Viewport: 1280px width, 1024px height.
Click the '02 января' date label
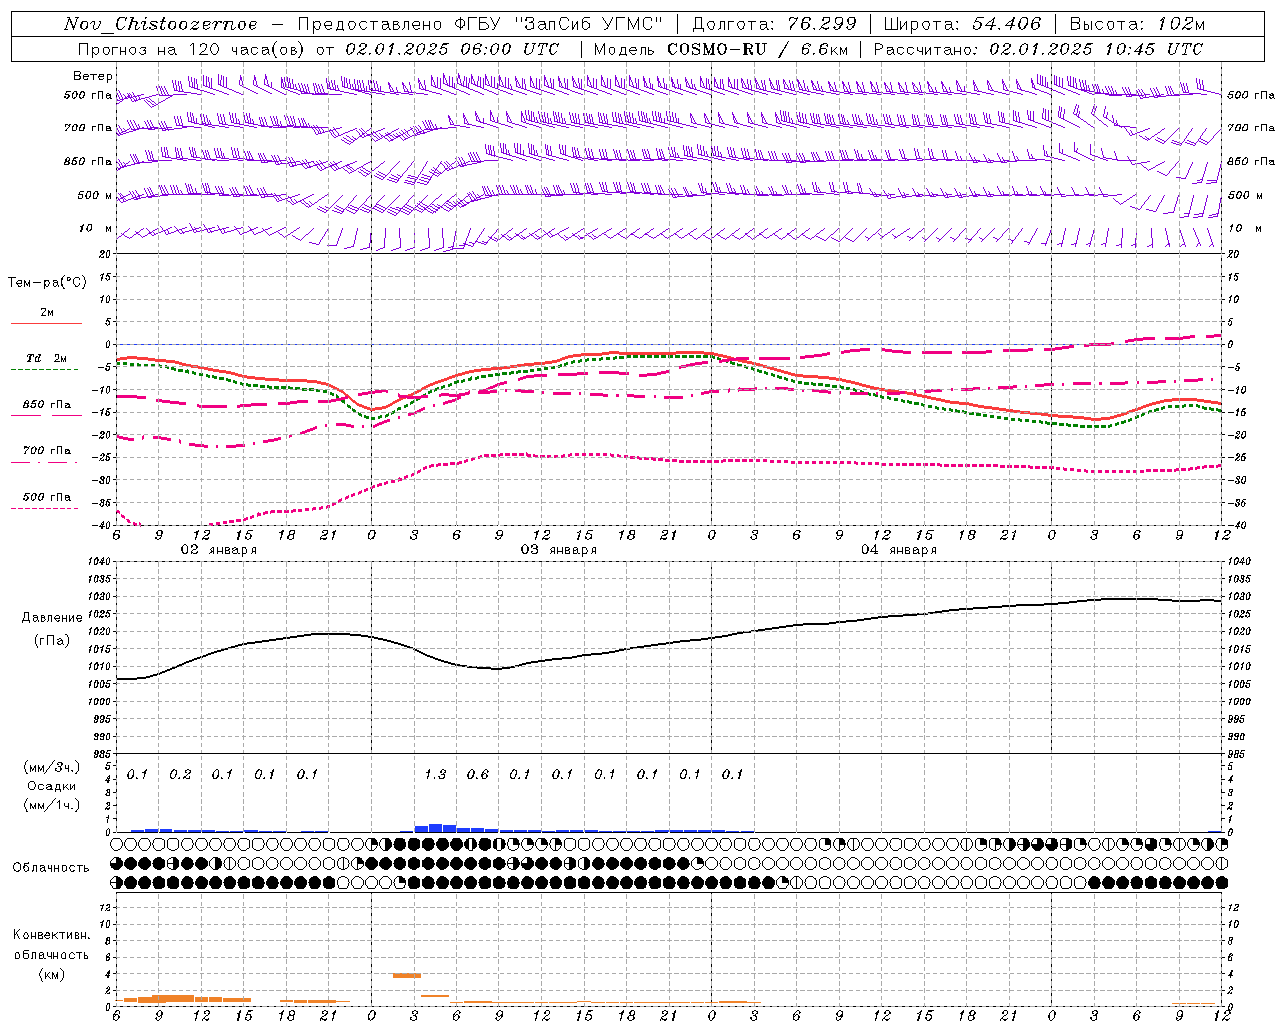[x=218, y=550]
